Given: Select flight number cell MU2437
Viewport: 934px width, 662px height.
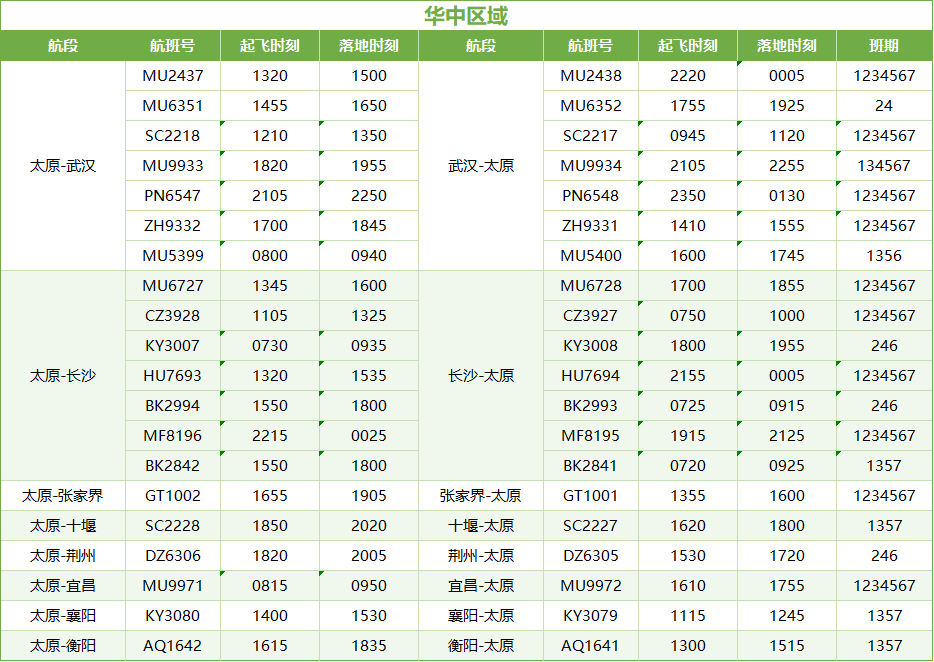Looking at the screenshot, I should tap(172, 76).
